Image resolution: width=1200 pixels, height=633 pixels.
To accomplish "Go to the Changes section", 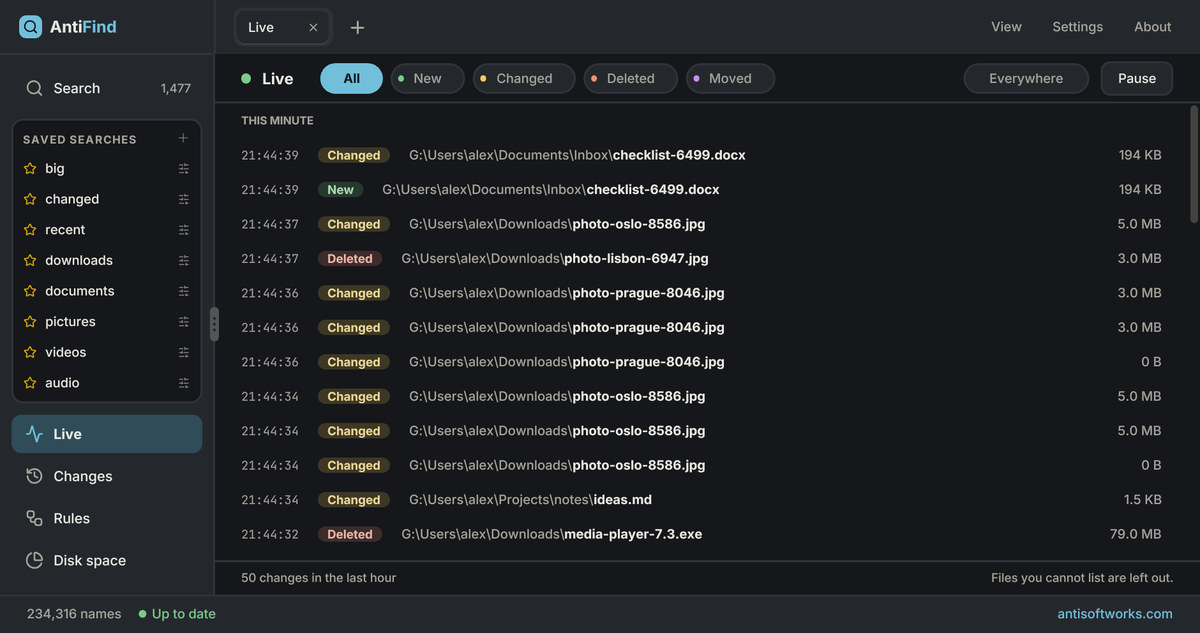I will [107, 476].
